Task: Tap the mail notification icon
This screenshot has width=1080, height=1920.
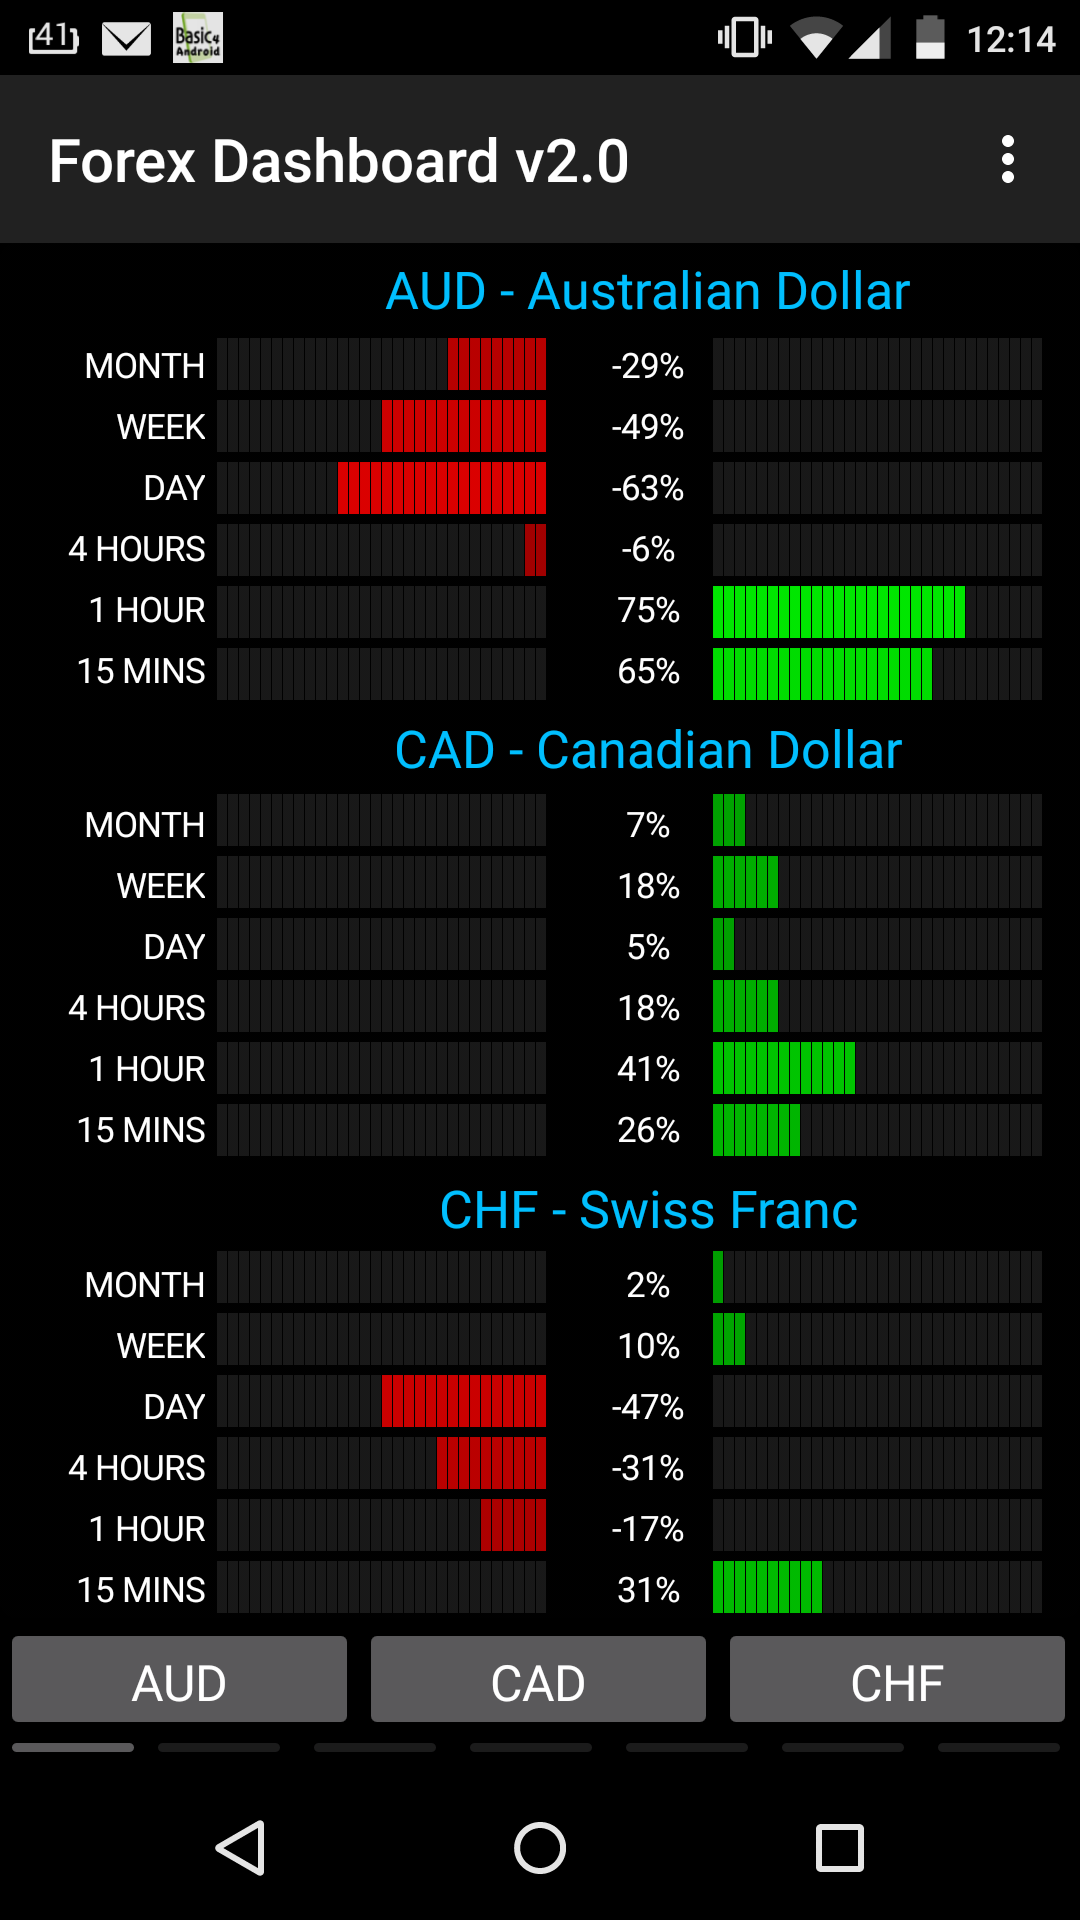Action: tap(127, 39)
